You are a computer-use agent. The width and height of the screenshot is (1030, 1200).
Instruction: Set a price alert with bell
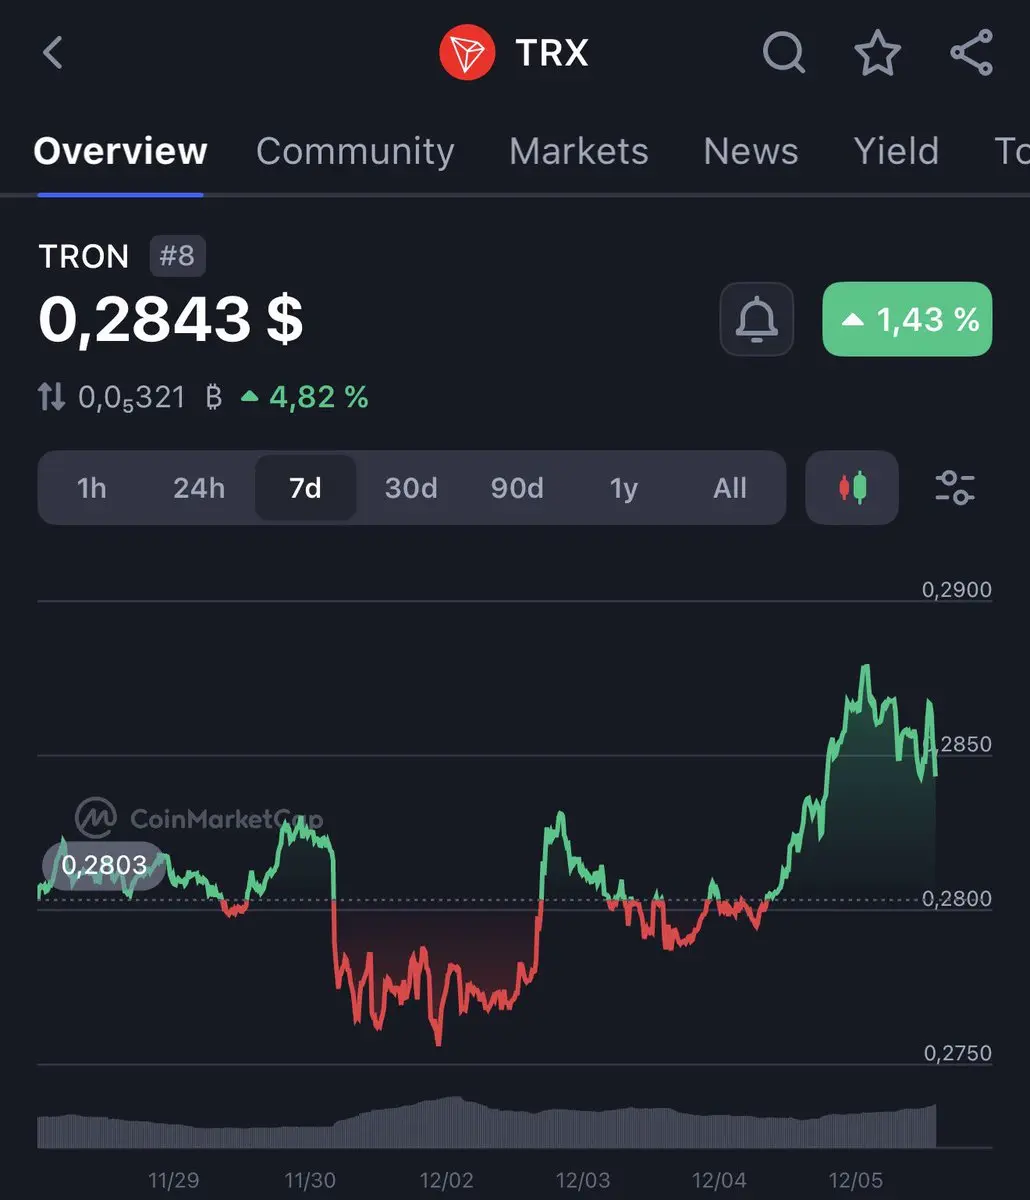coord(757,319)
